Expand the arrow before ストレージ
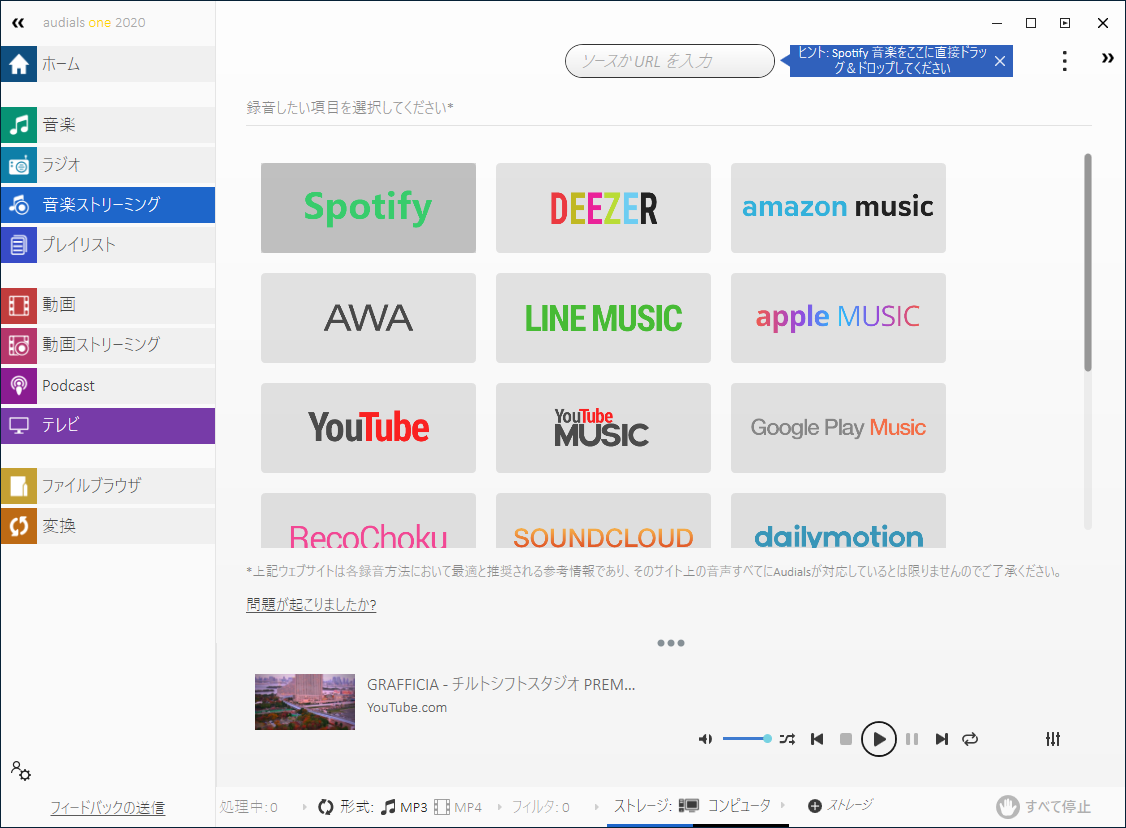 point(597,807)
